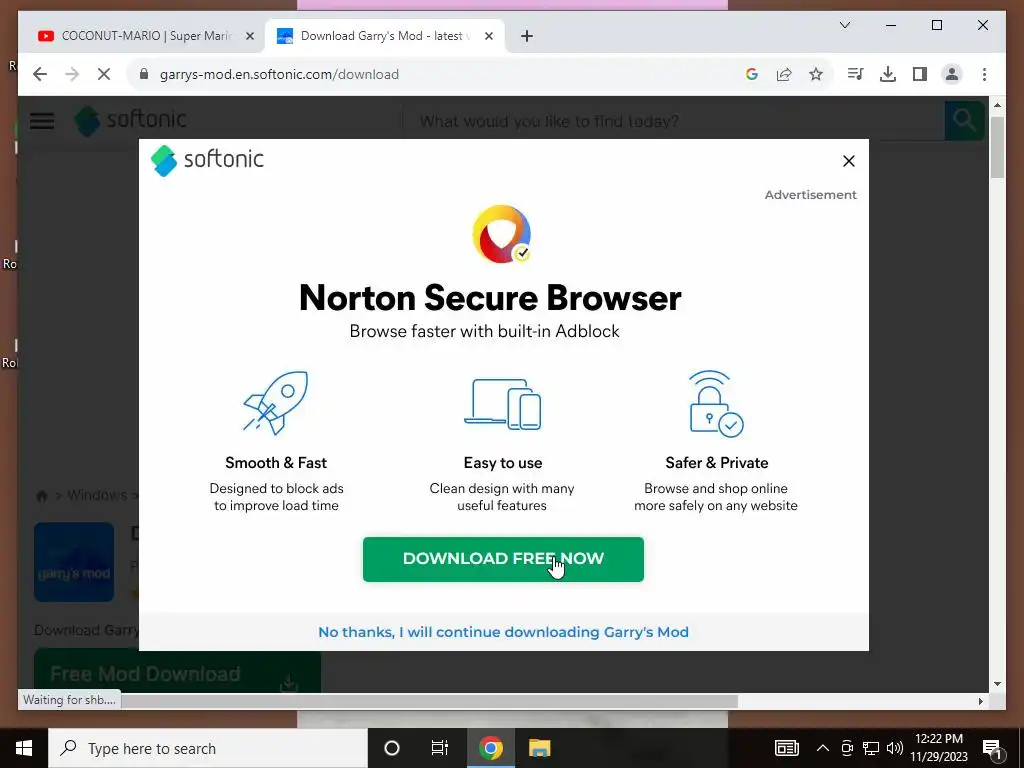
Task: Click the Free Mod Download button
Action: [177, 671]
